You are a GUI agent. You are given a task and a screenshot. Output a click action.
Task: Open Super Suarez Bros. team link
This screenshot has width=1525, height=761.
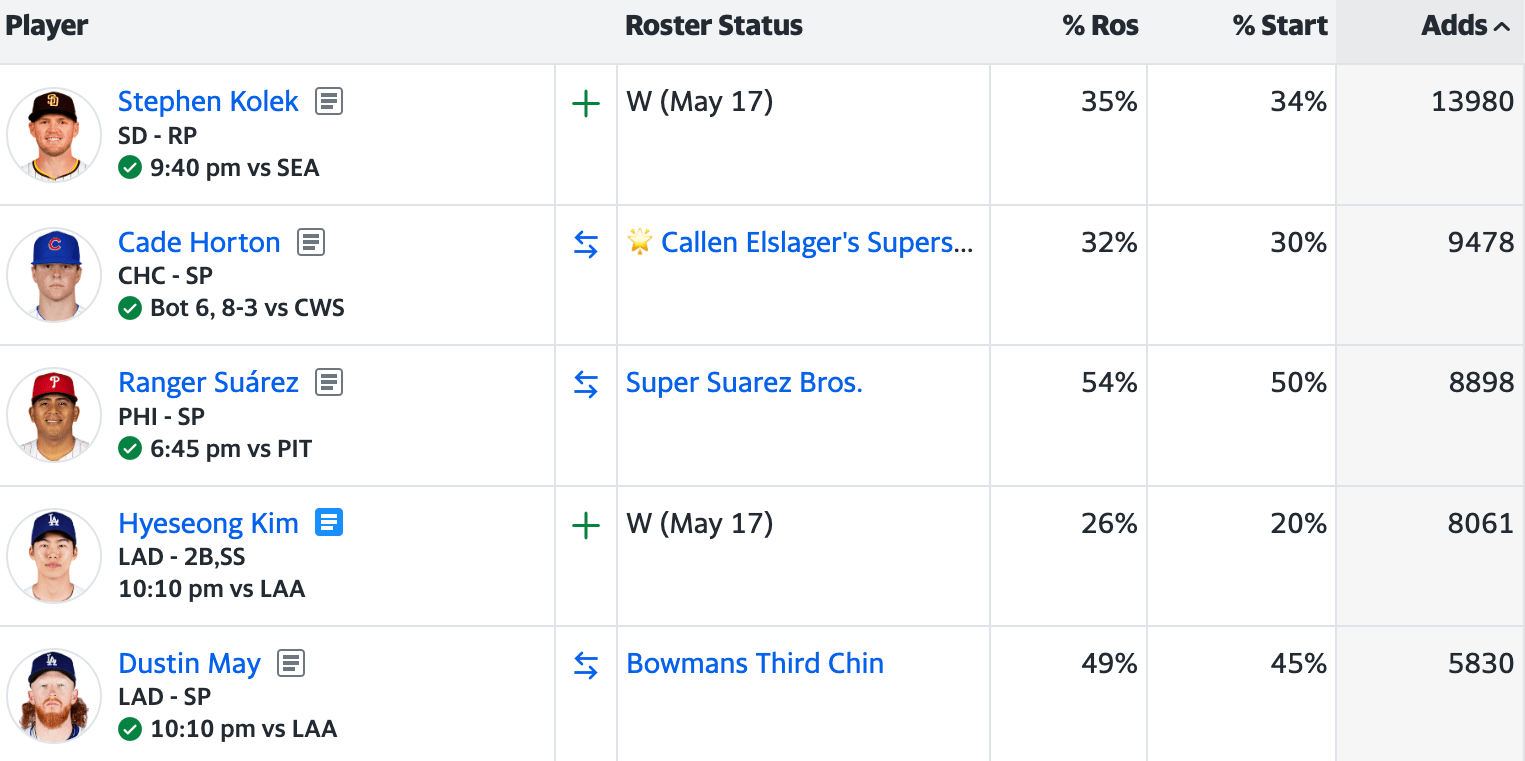(x=744, y=382)
